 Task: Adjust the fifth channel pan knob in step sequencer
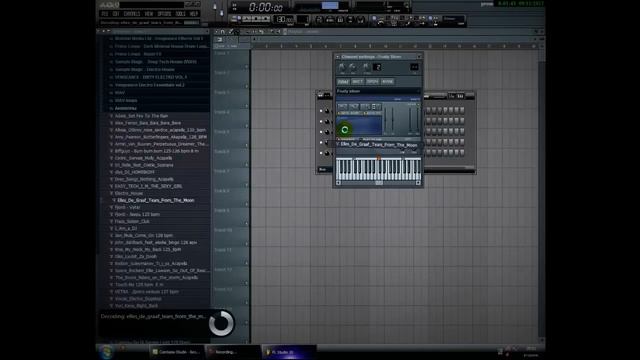click(327, 153)
